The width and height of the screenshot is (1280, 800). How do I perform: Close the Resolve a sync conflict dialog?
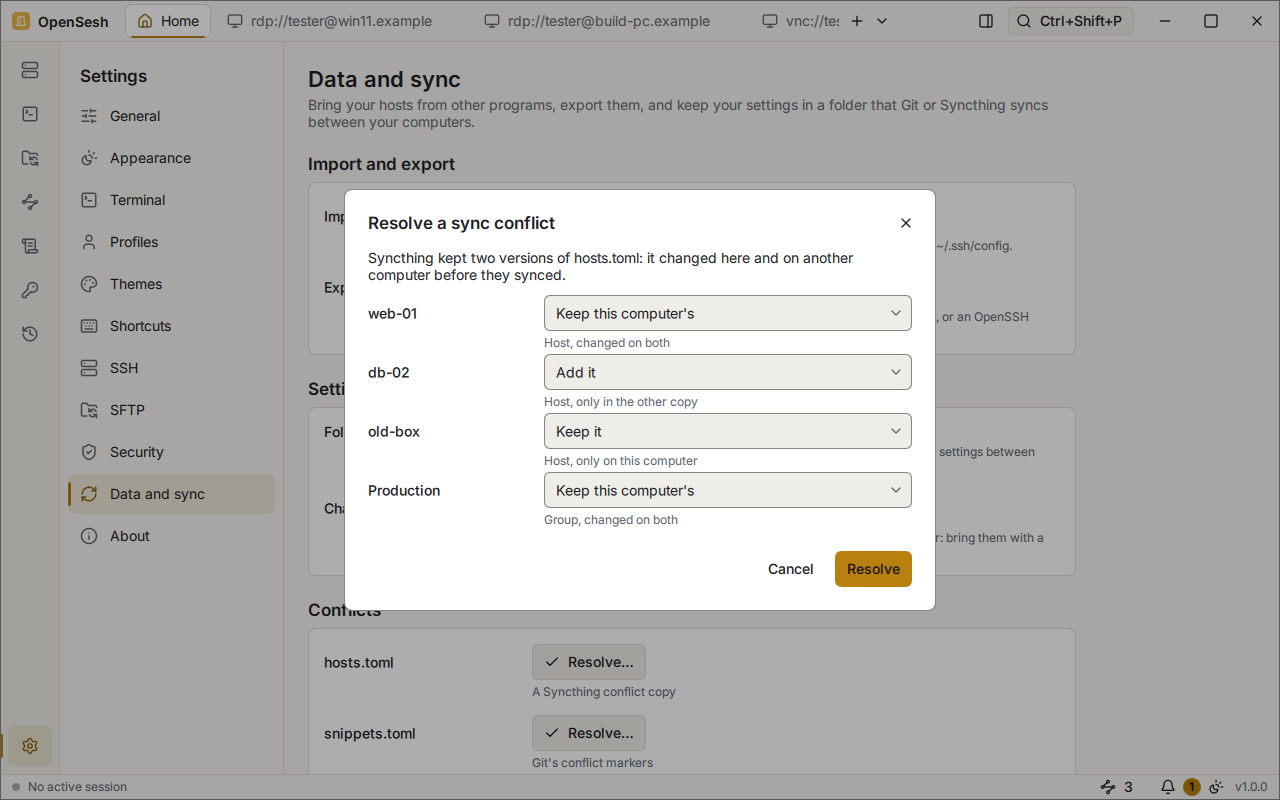[x=906, y=223]
